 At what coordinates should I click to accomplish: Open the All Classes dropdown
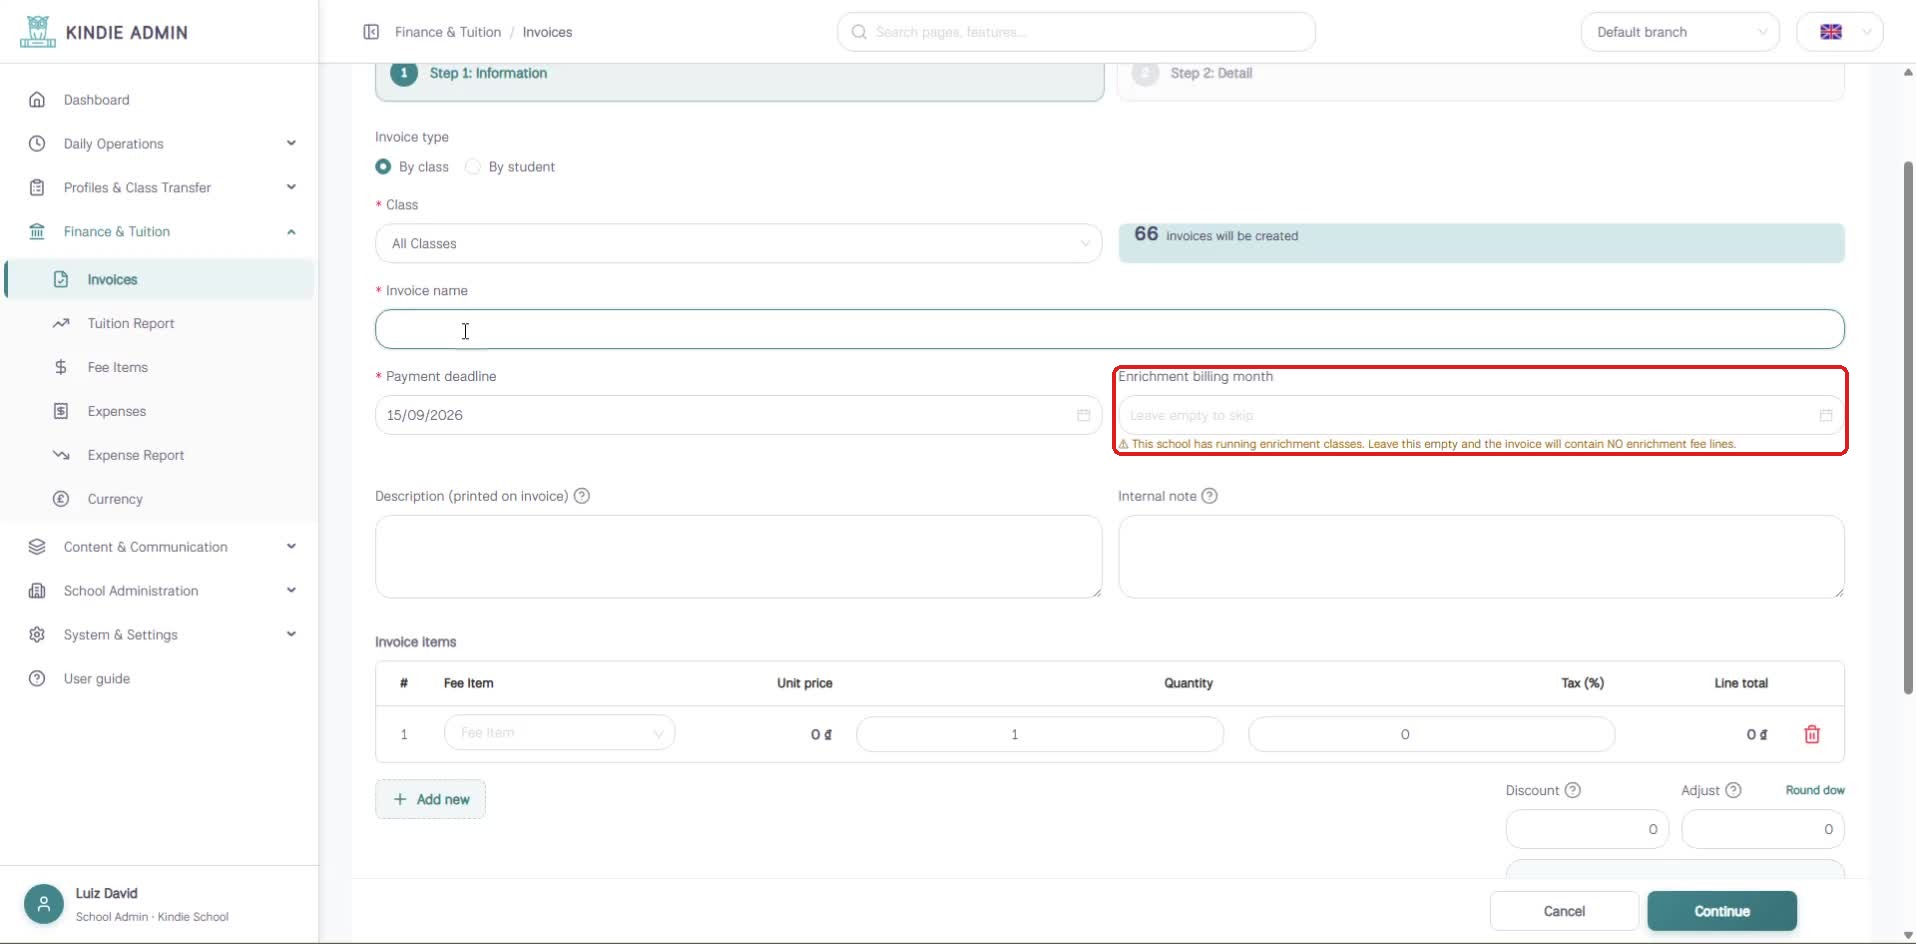(738, 243)
